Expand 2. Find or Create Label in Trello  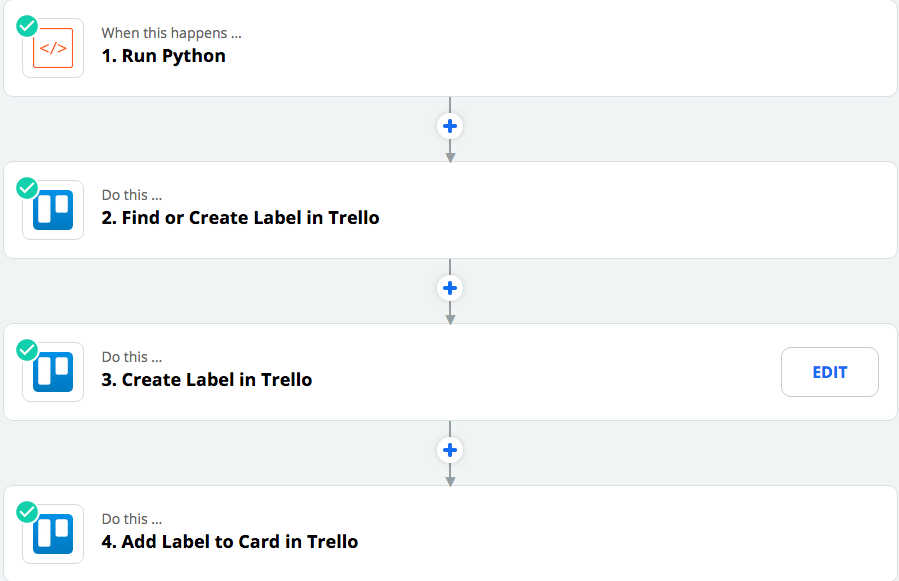240,218
